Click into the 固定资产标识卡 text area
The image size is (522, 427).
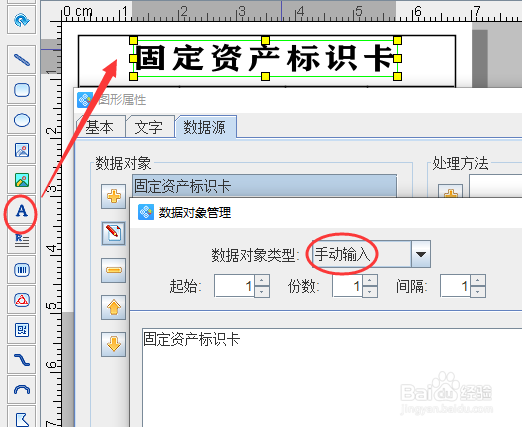click(x=332, y=377)
